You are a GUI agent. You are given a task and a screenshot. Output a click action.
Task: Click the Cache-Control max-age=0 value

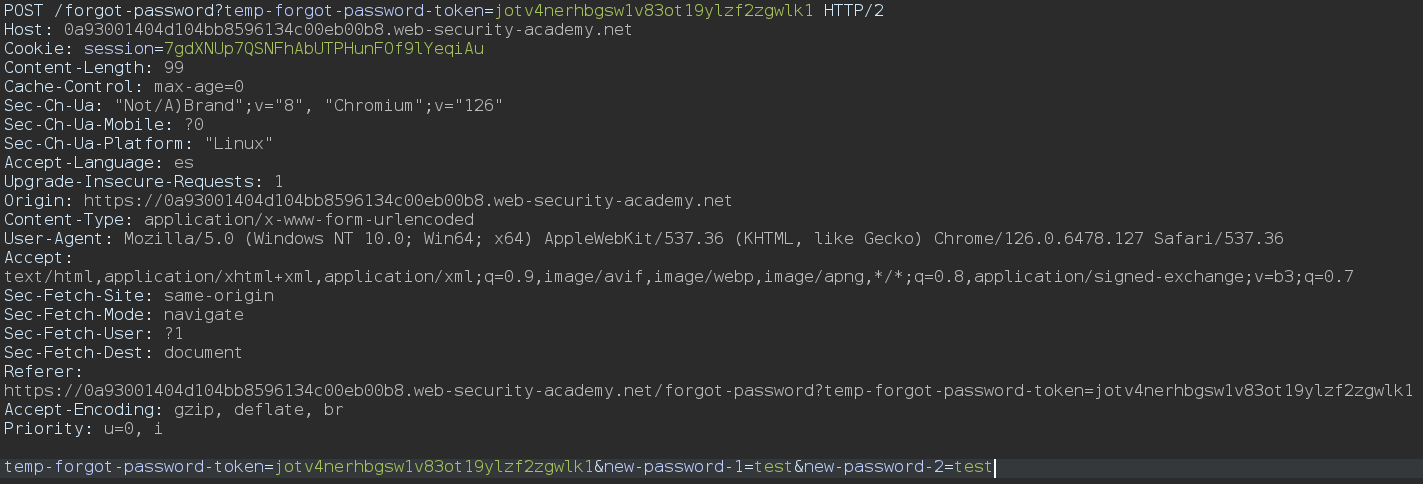click(x=198, y=86)
